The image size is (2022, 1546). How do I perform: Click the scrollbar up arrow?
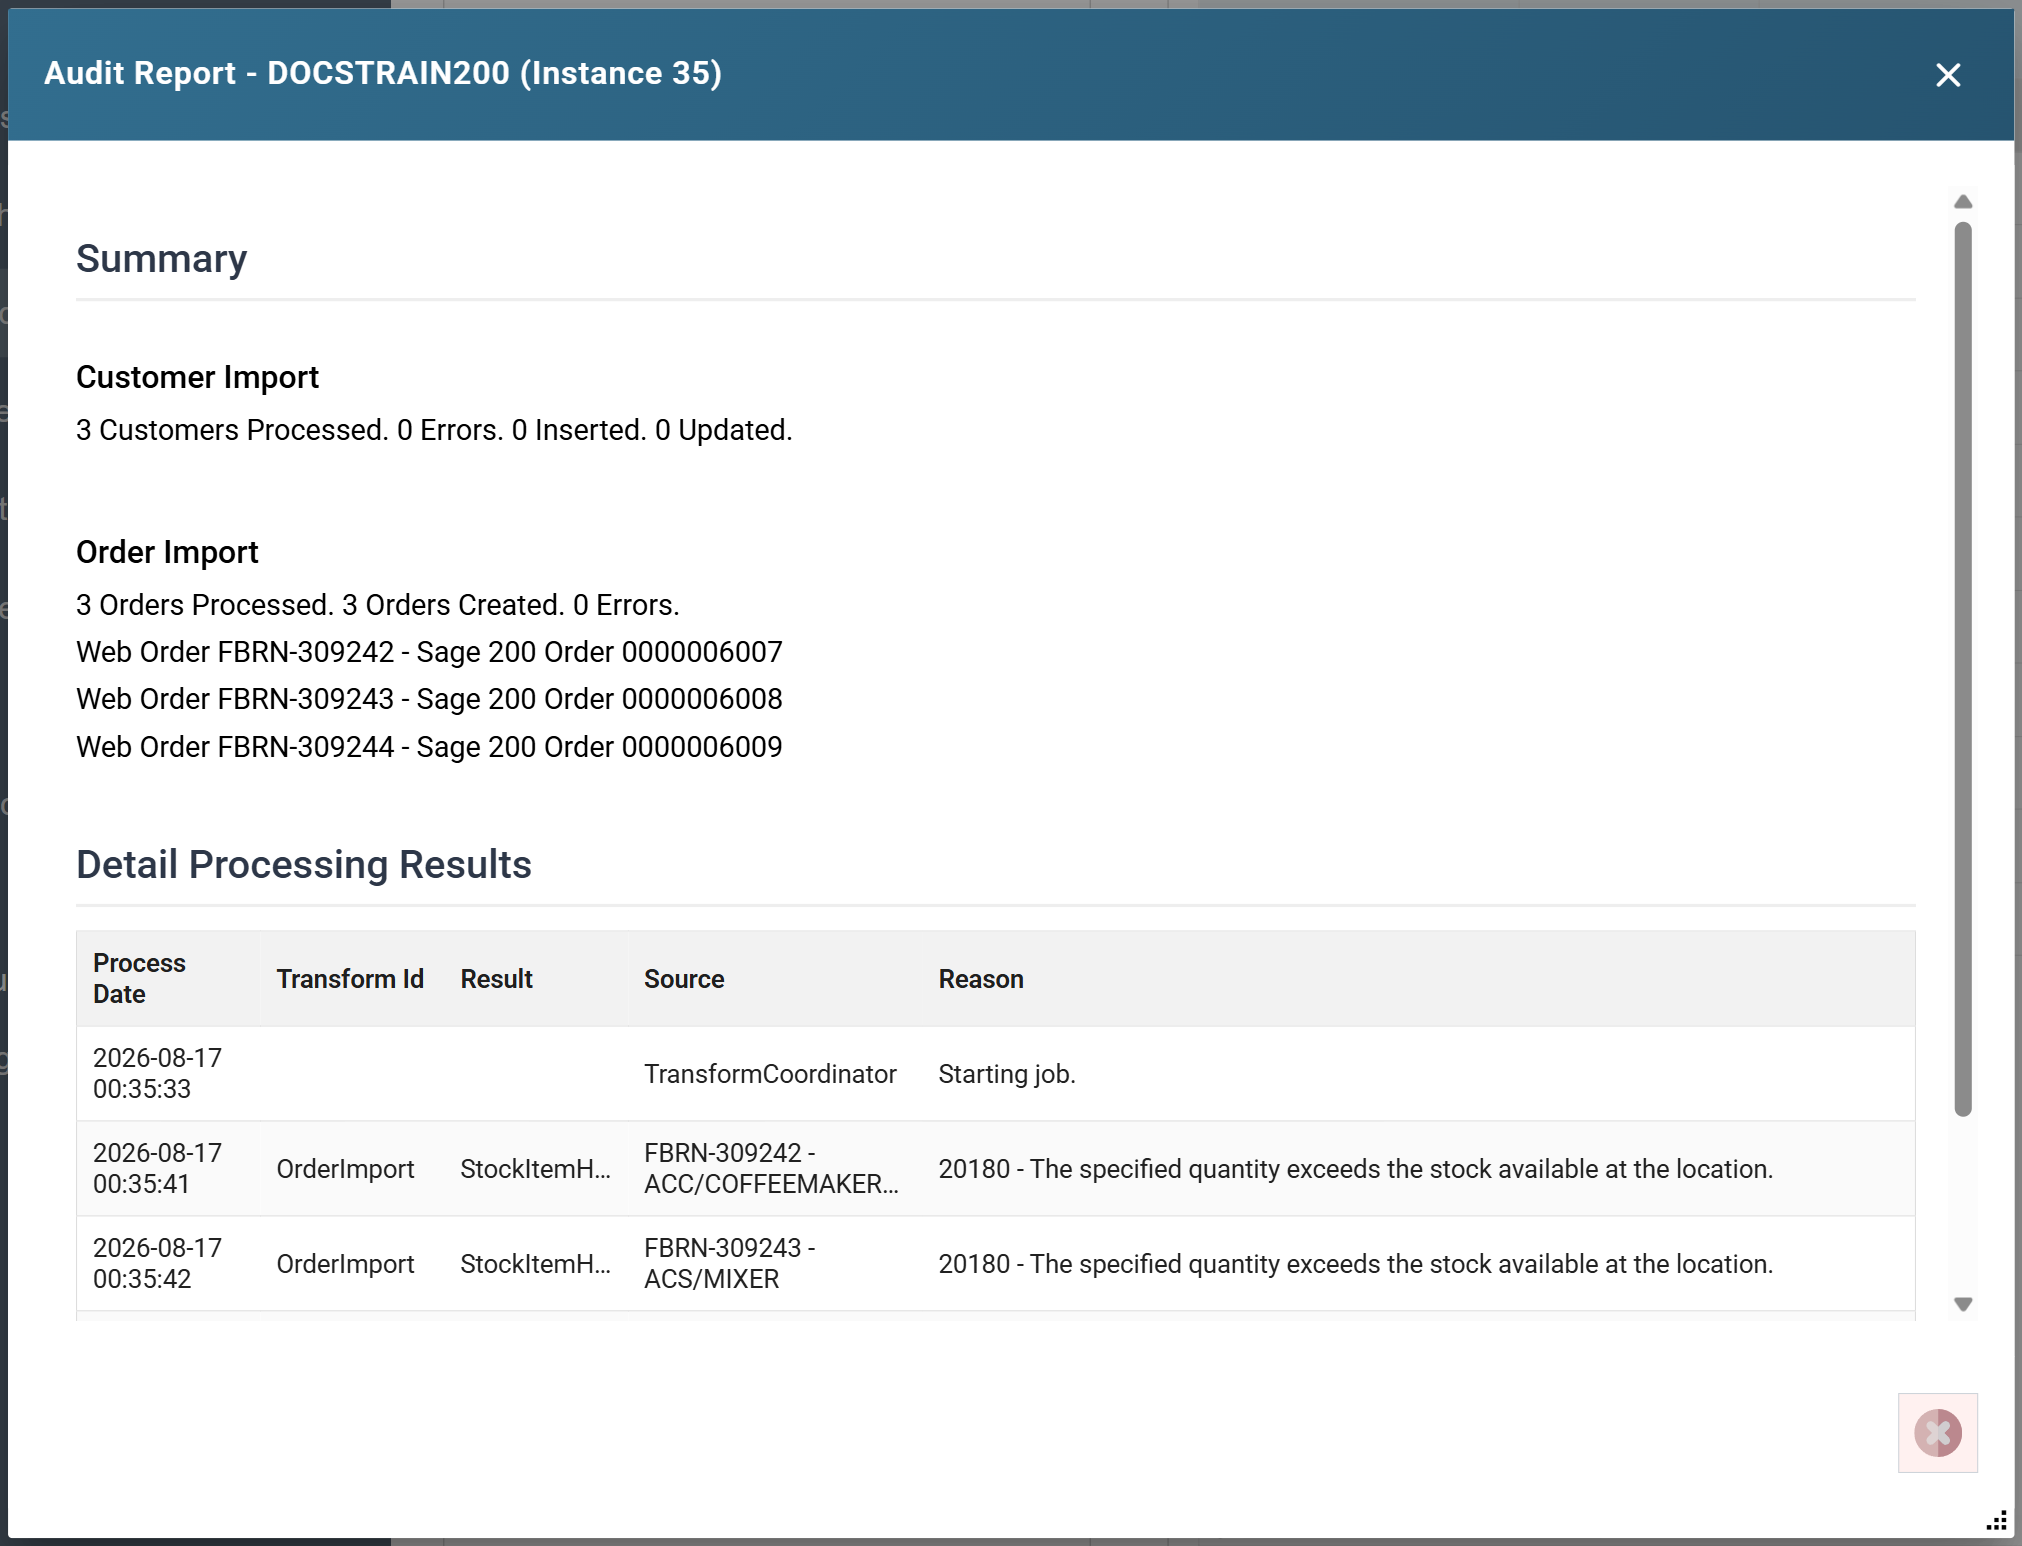(x=1963, y=202)
